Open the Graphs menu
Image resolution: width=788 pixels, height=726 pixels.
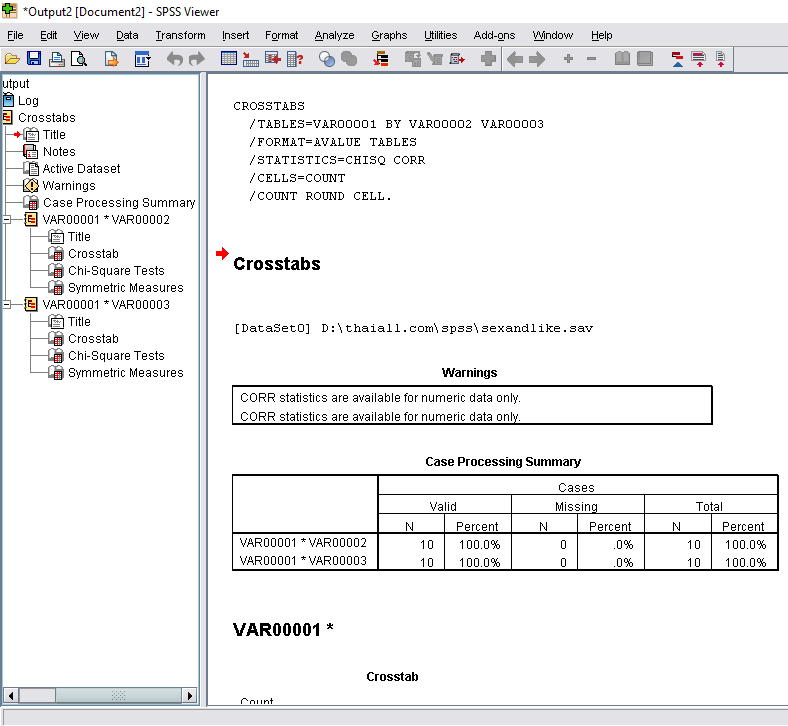click(x=389, y=35)
